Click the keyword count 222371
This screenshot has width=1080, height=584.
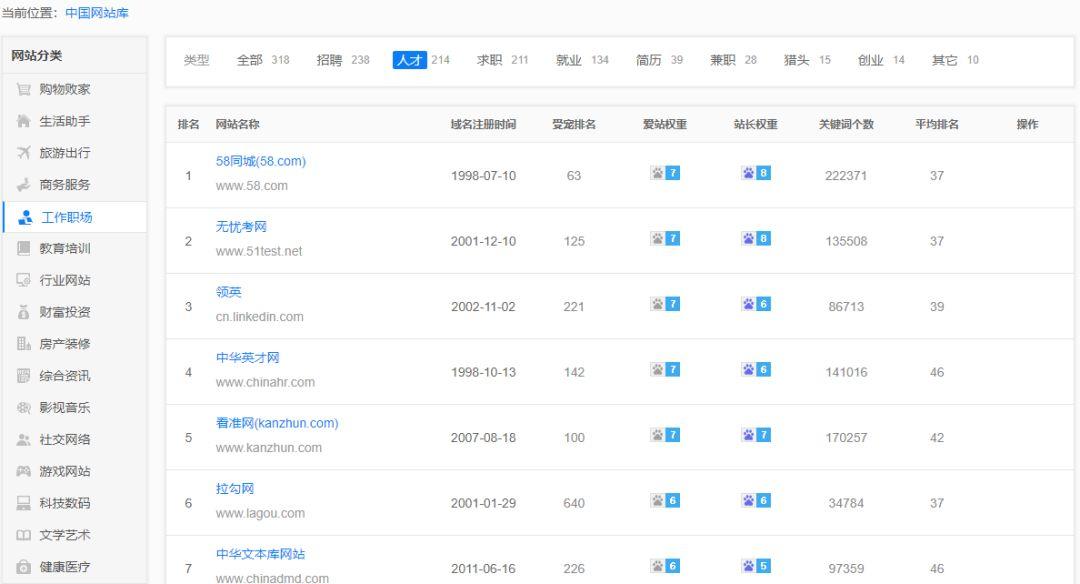pos(846,176)
